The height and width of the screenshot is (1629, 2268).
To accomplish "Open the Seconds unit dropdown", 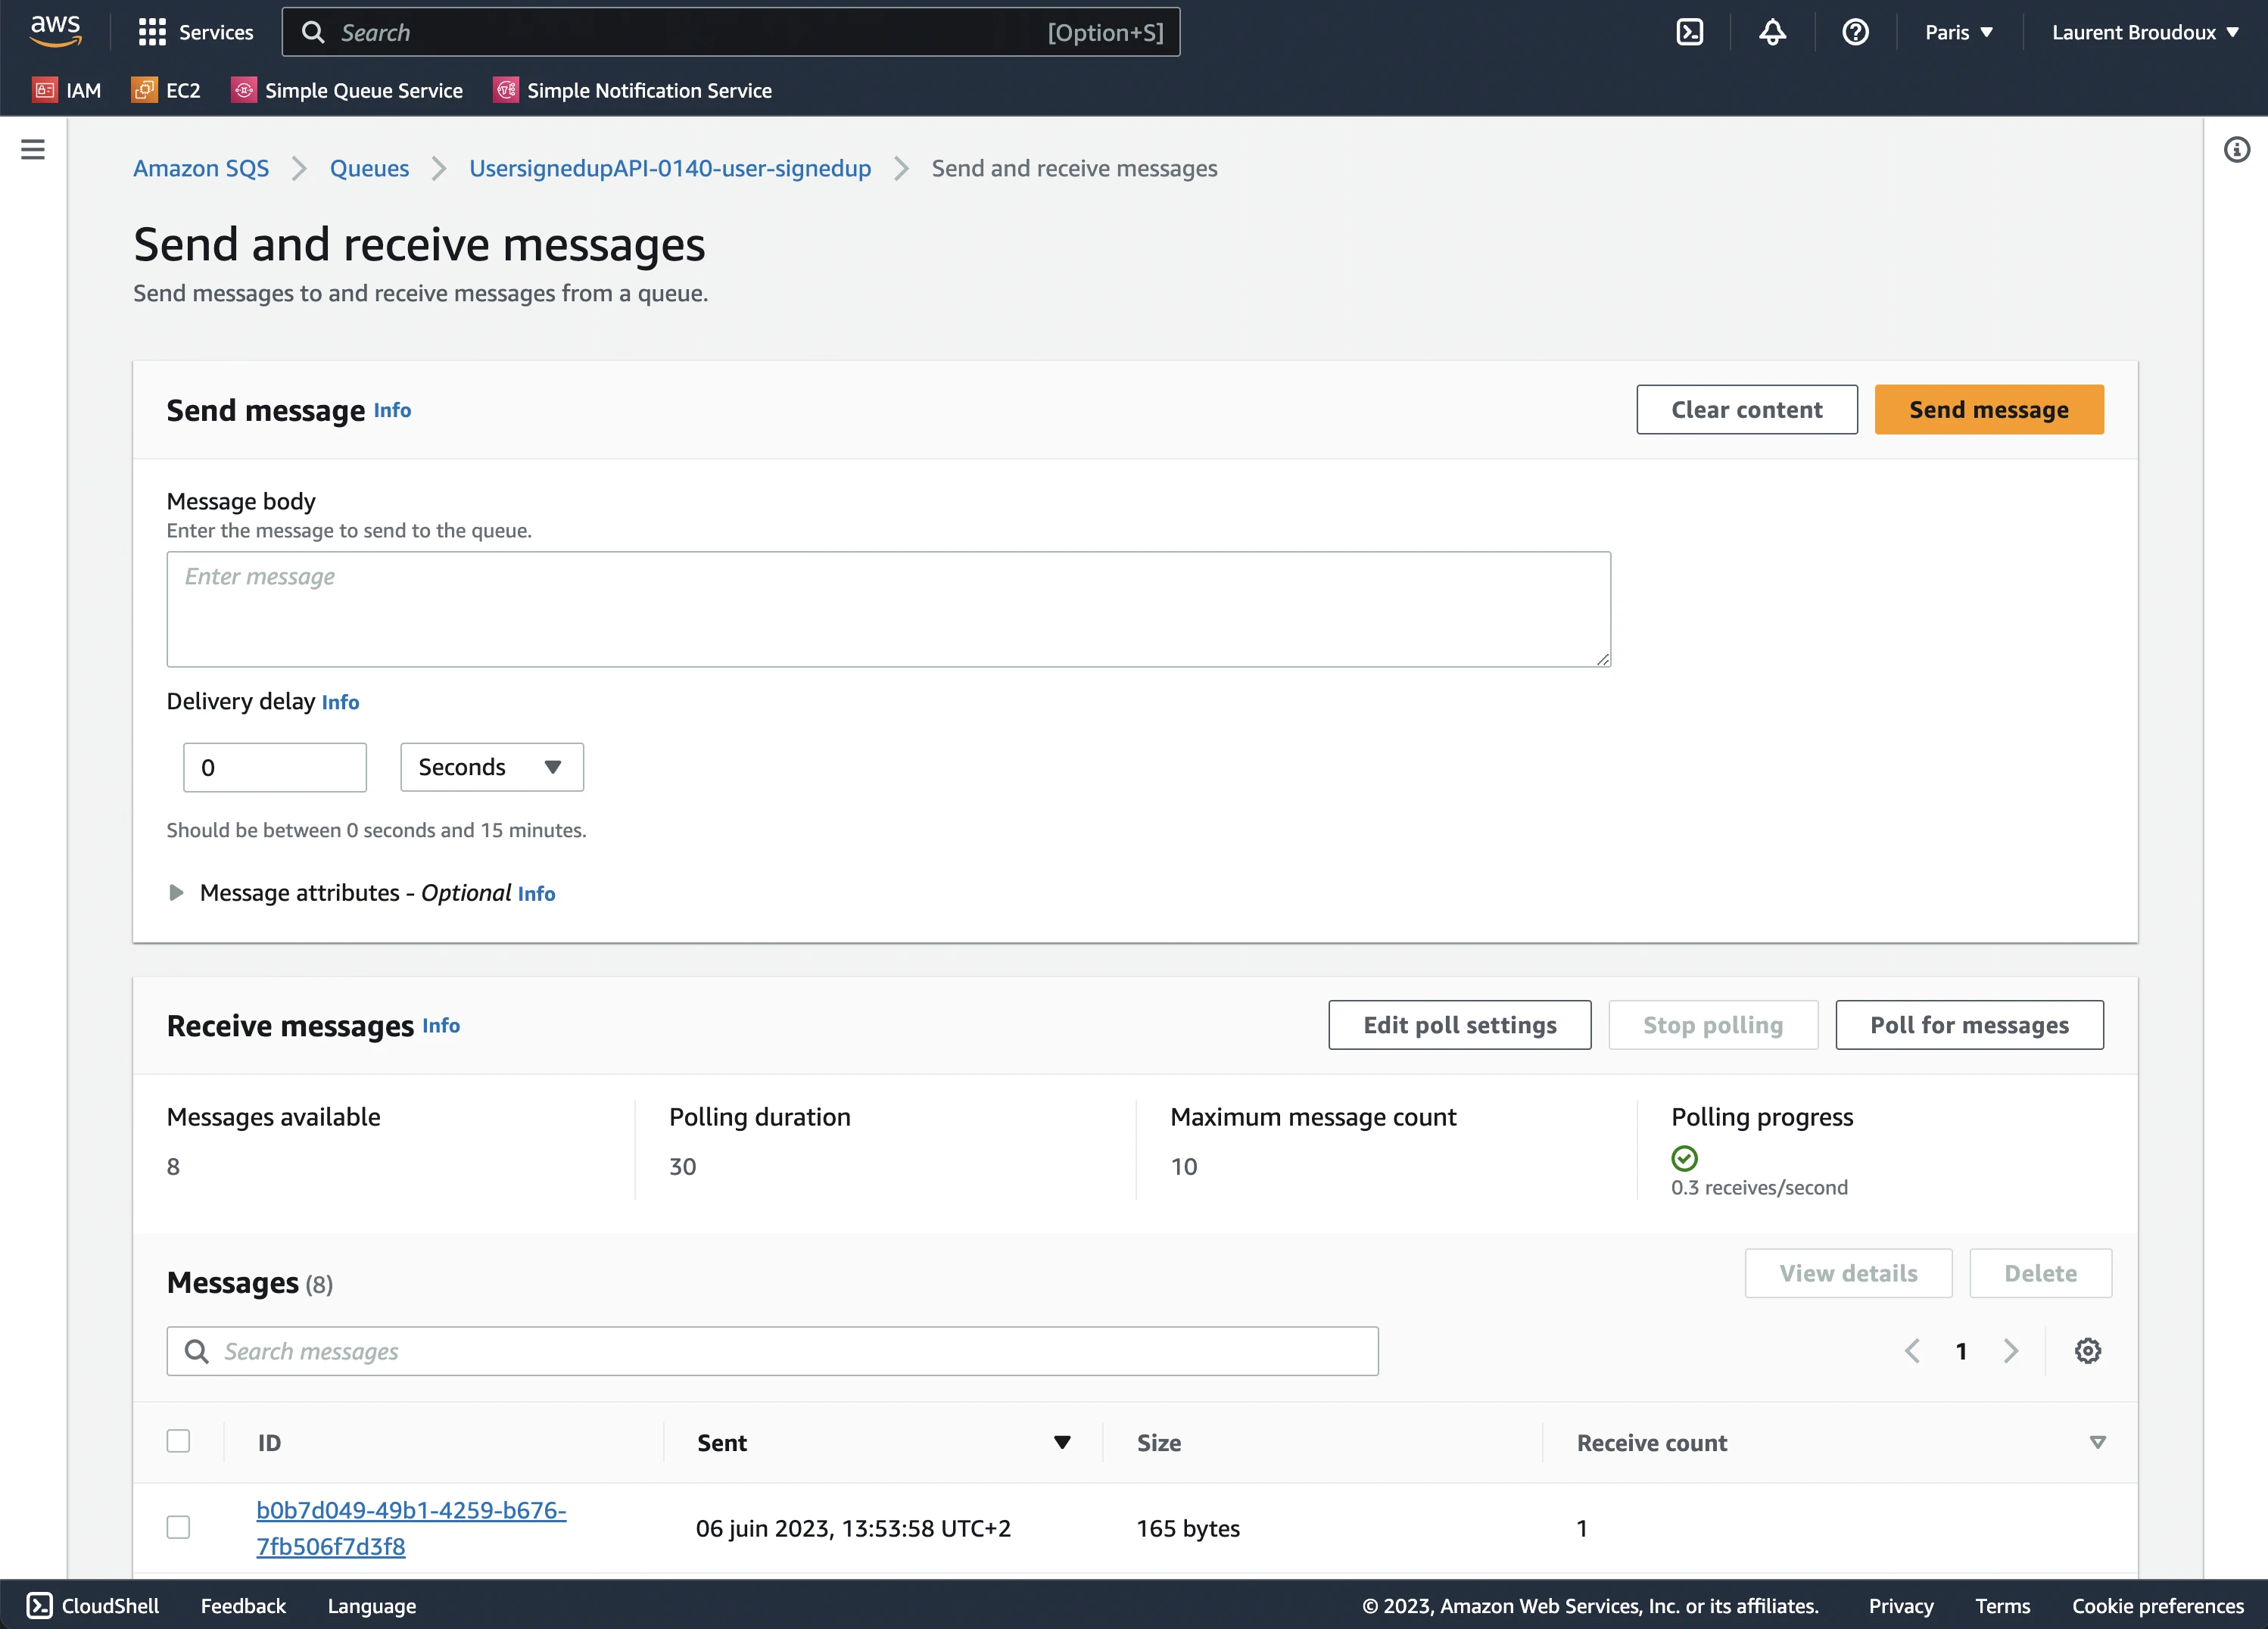I will click(x=491, y=767).
